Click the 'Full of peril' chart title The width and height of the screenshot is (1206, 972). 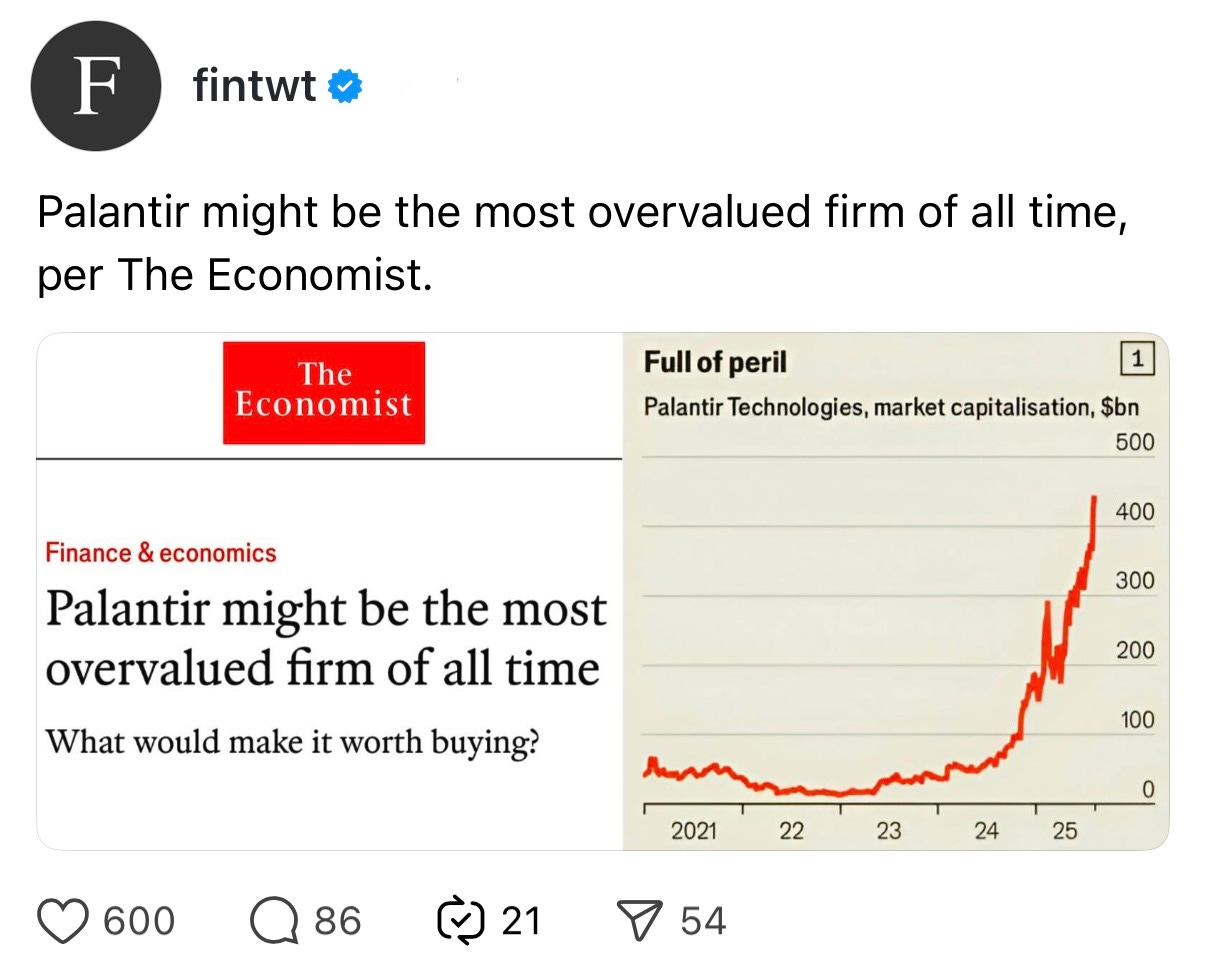click(715, 362)
